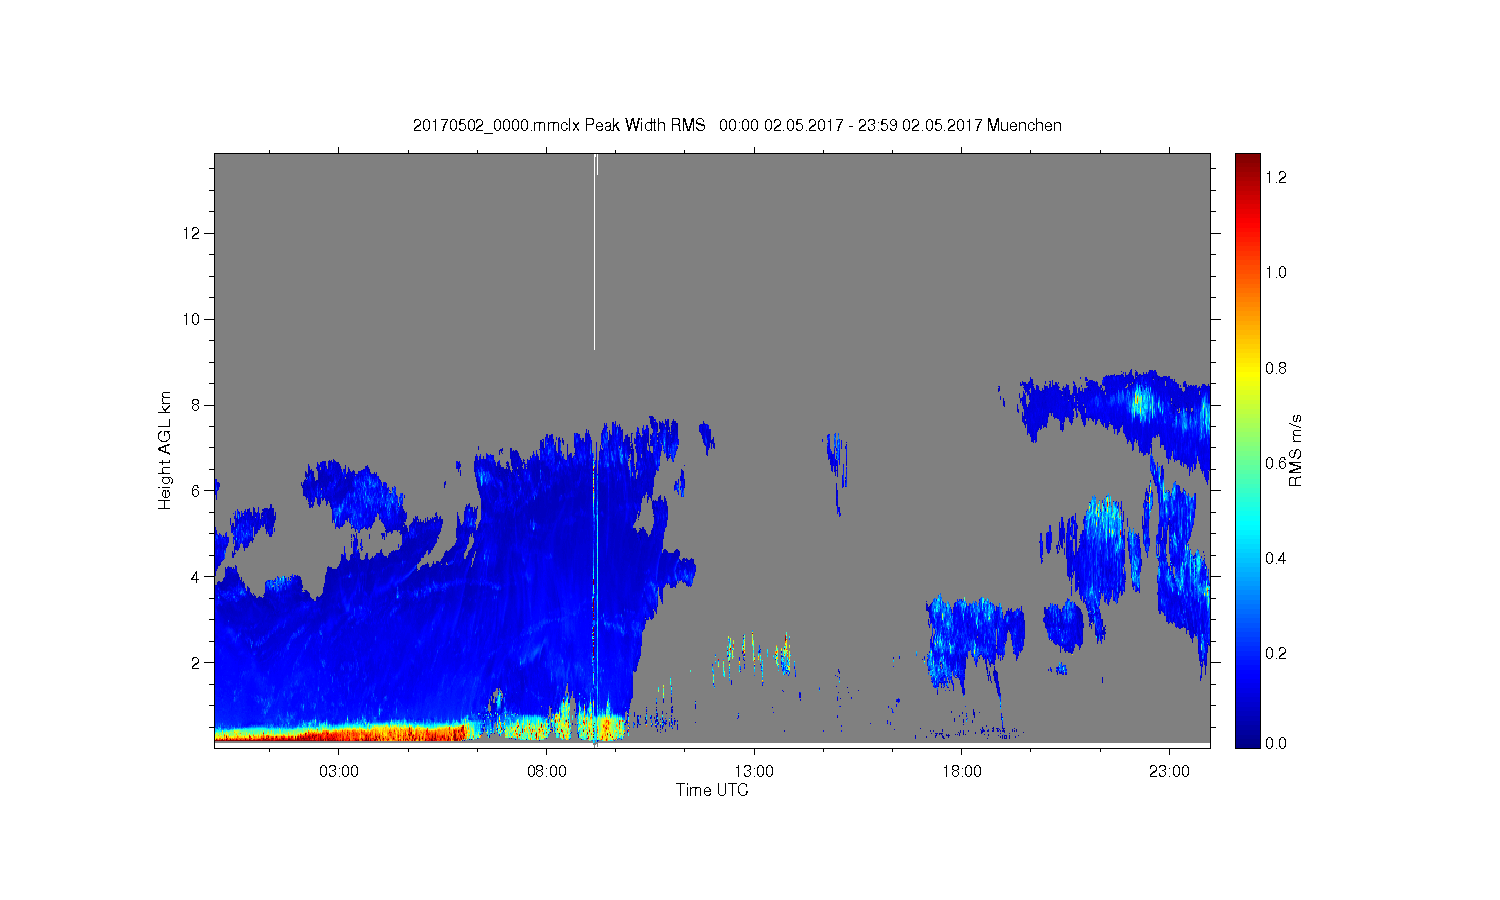Click the plot title text at top
The width and height of the screenshot is (1500, 900).
pyautogui.click(x=737, y=125)
